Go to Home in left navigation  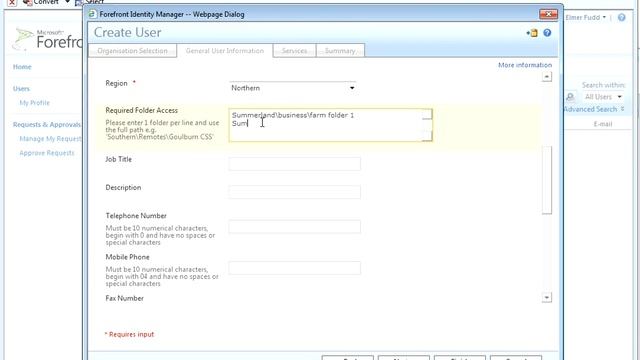point(22,67)
